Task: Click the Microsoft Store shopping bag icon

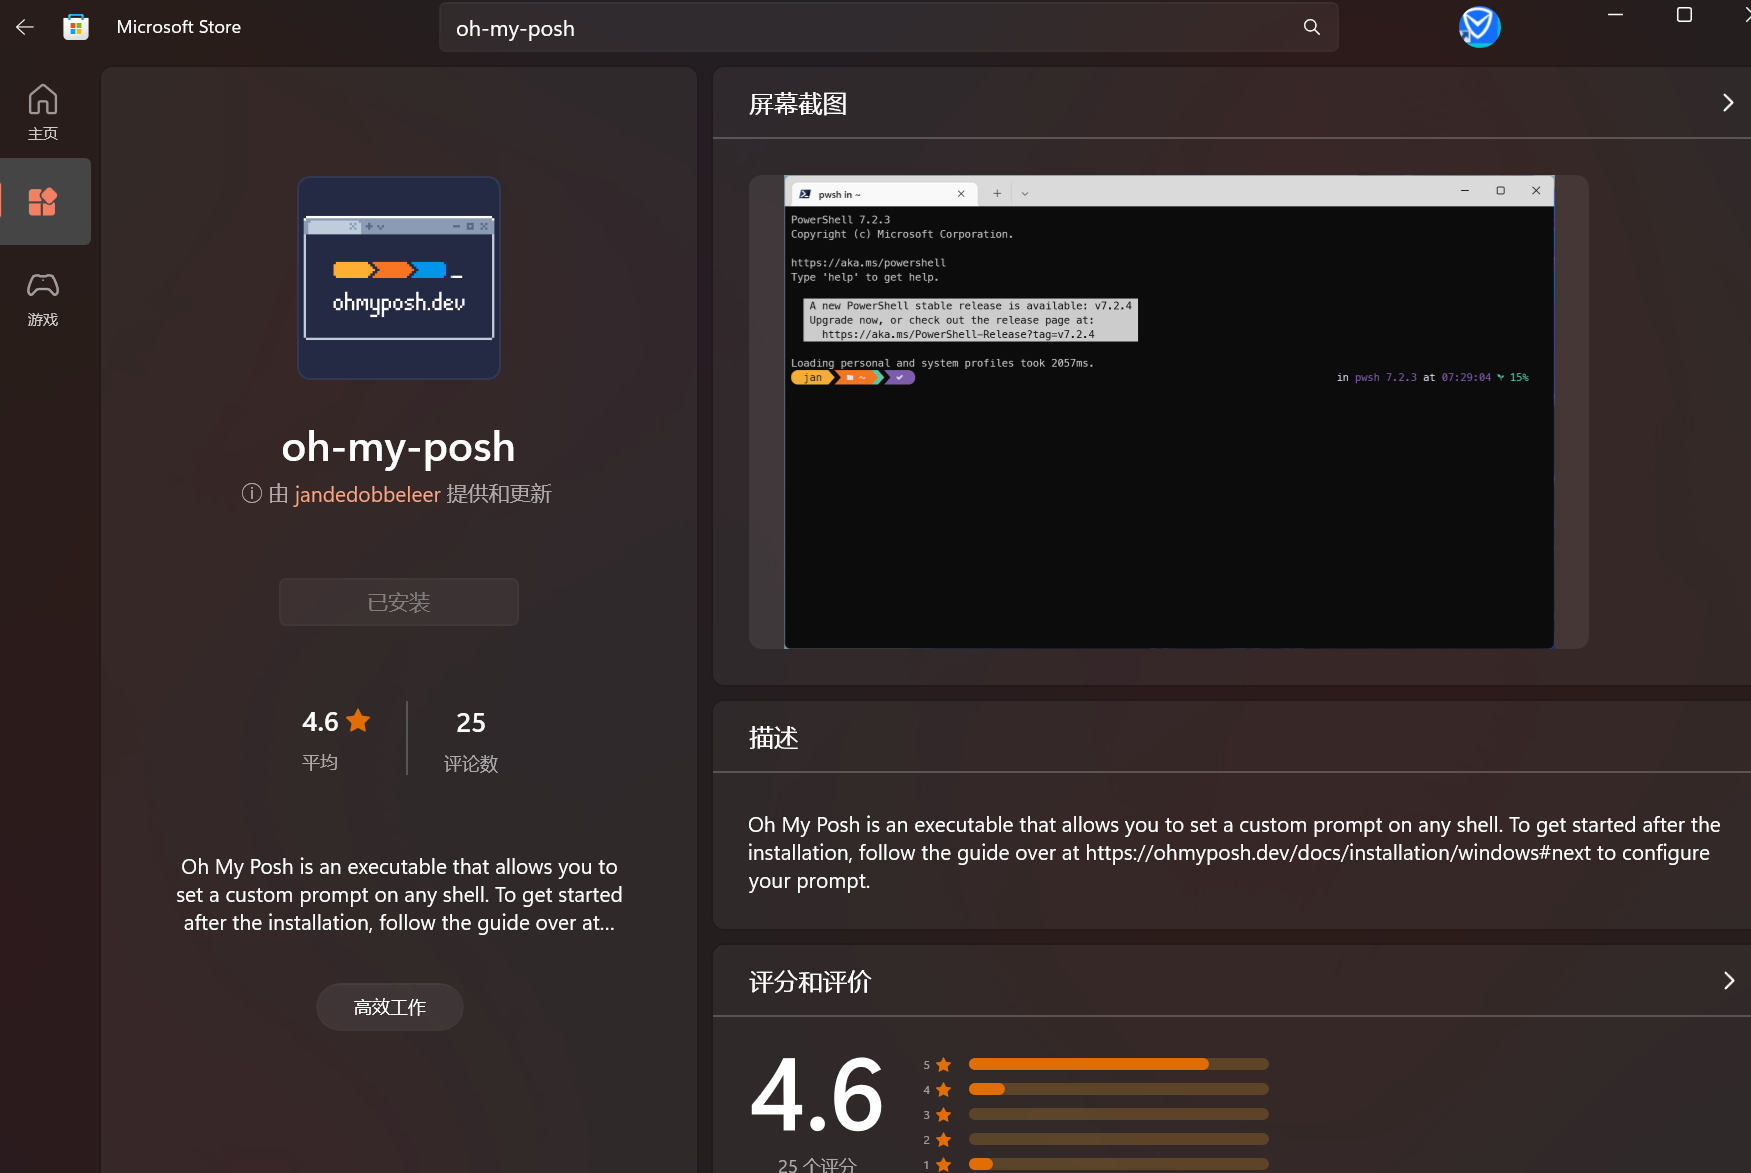Action: click(75, 27)
